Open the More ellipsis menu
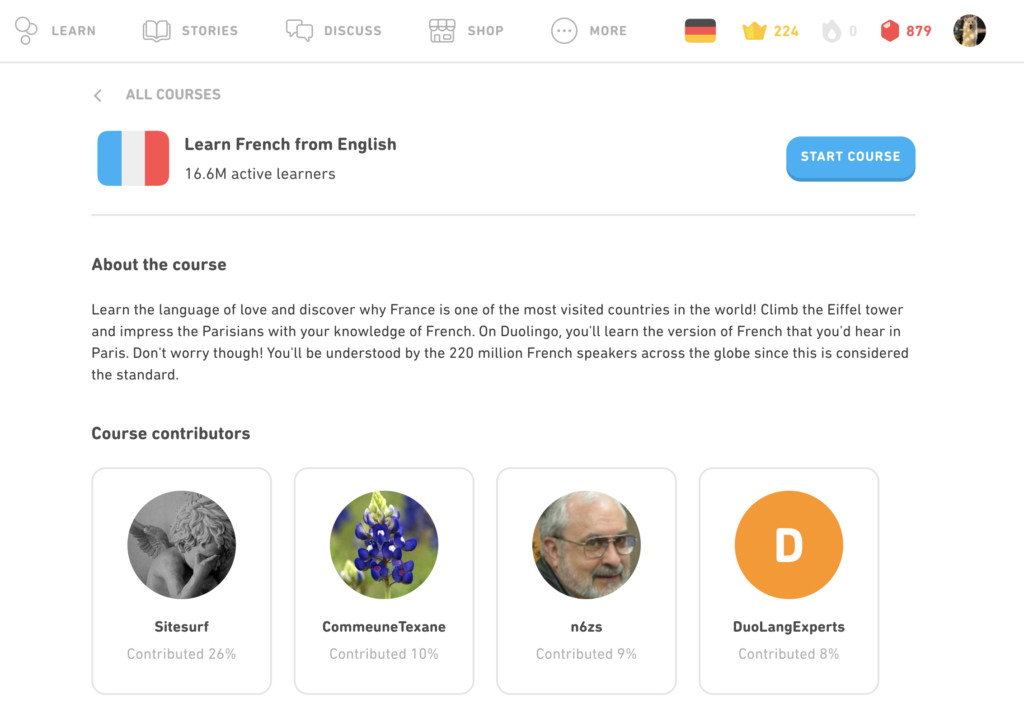The image size is (1024, 713). click(x=564, y=31)
